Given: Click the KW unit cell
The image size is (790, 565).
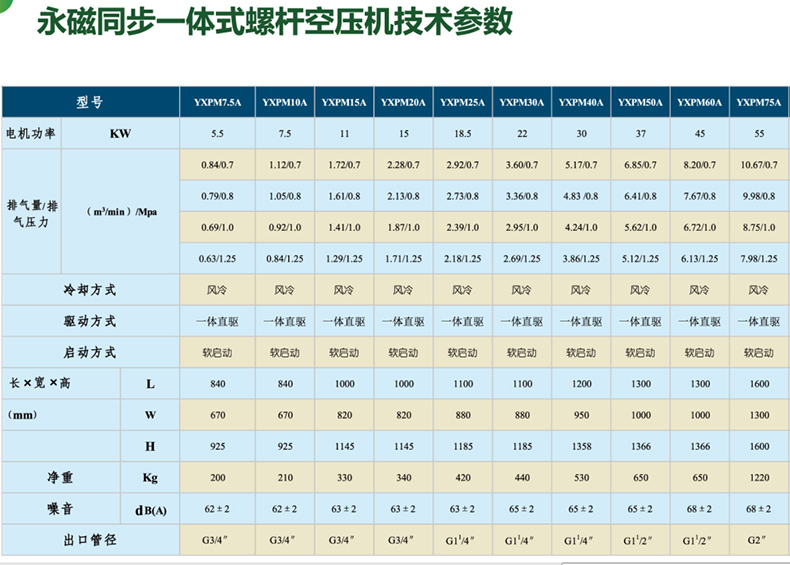Looking at the screenshot, I should pos(120,133).
